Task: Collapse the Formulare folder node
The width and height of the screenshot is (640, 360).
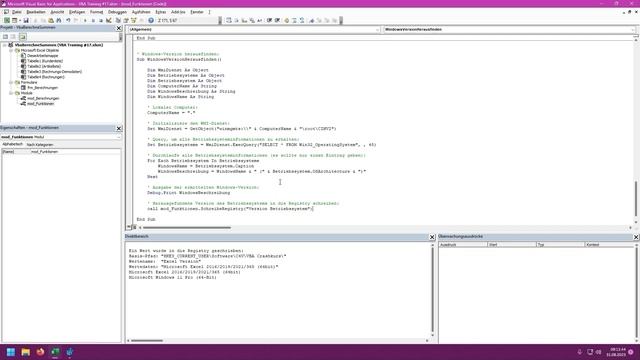Action: (11, 82)
